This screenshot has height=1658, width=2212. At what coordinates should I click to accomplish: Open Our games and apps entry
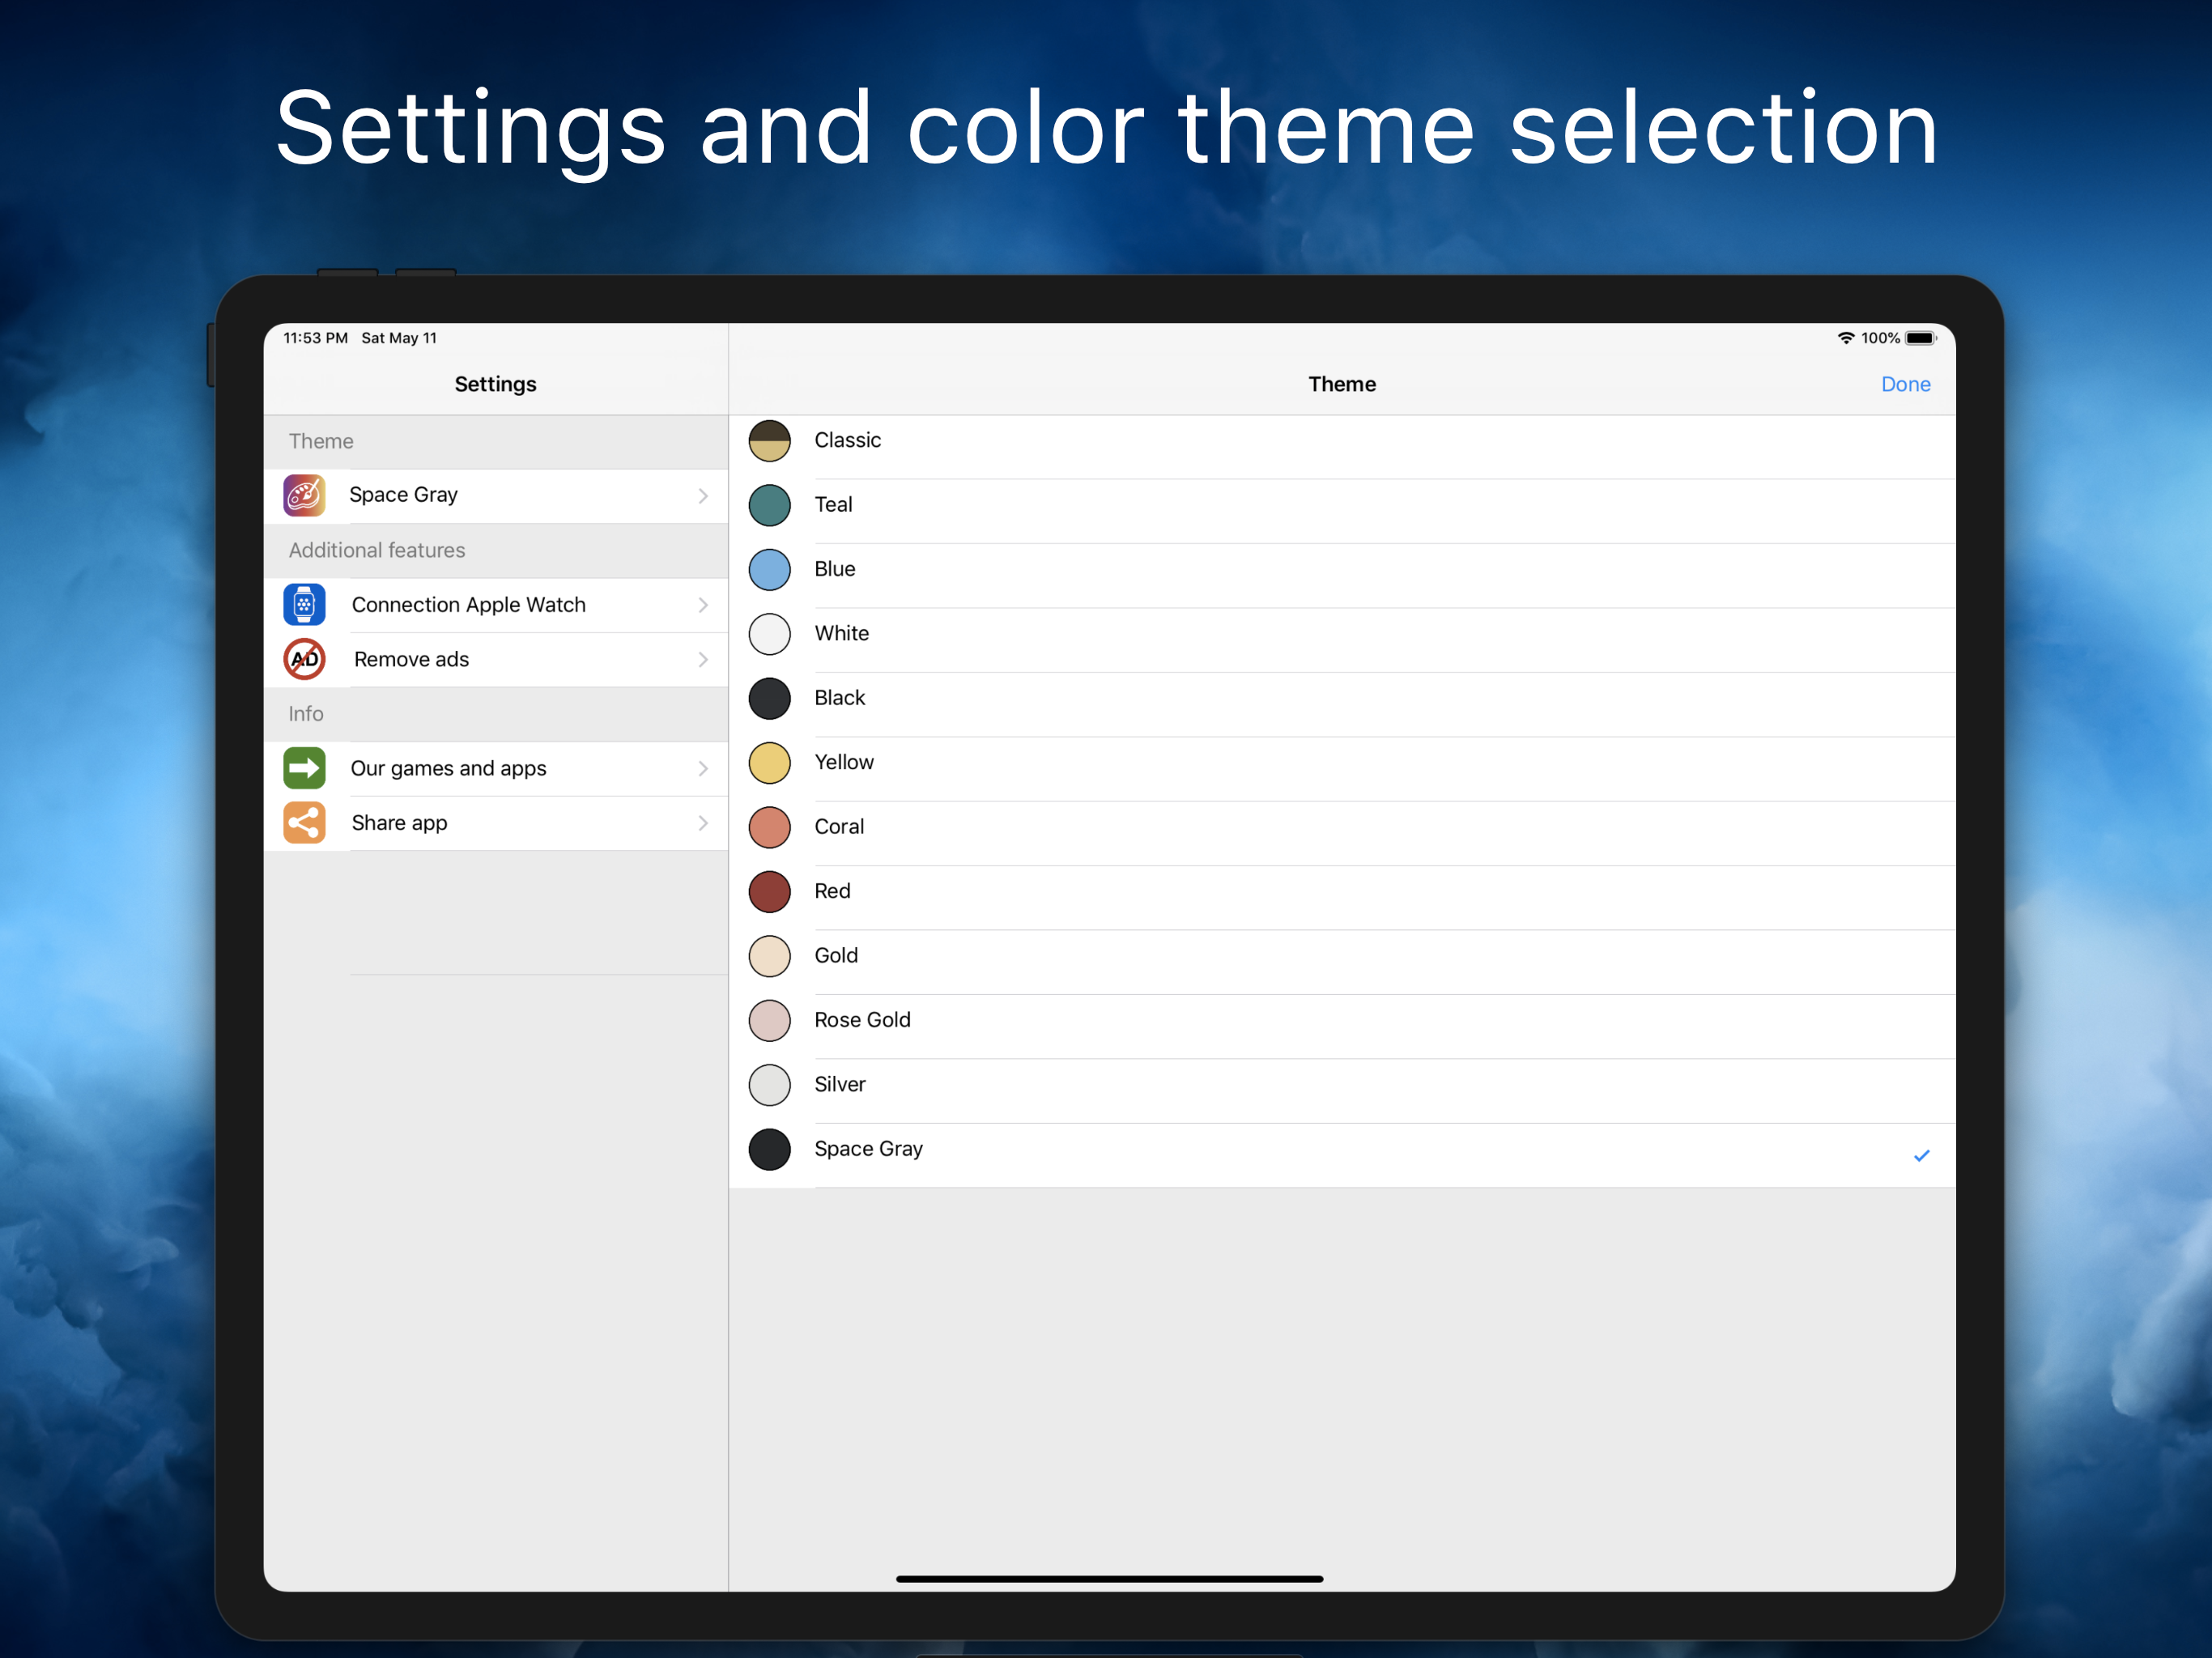tap(448, 768)
